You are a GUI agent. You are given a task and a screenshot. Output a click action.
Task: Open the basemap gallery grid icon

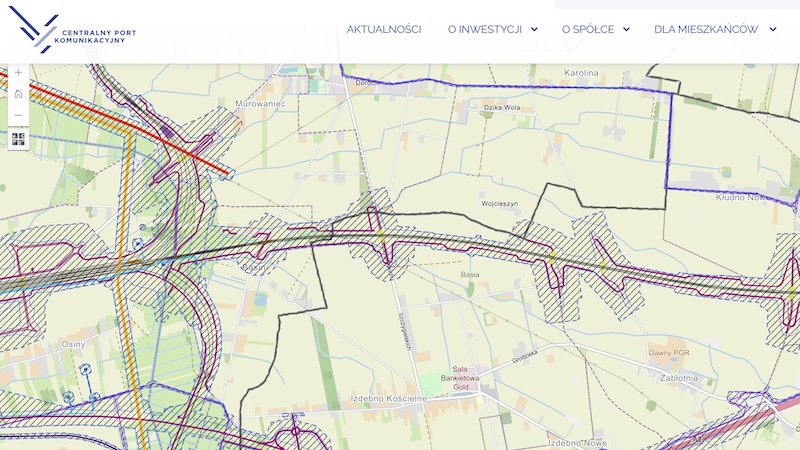pyautogui.click(x=18, y=139)
